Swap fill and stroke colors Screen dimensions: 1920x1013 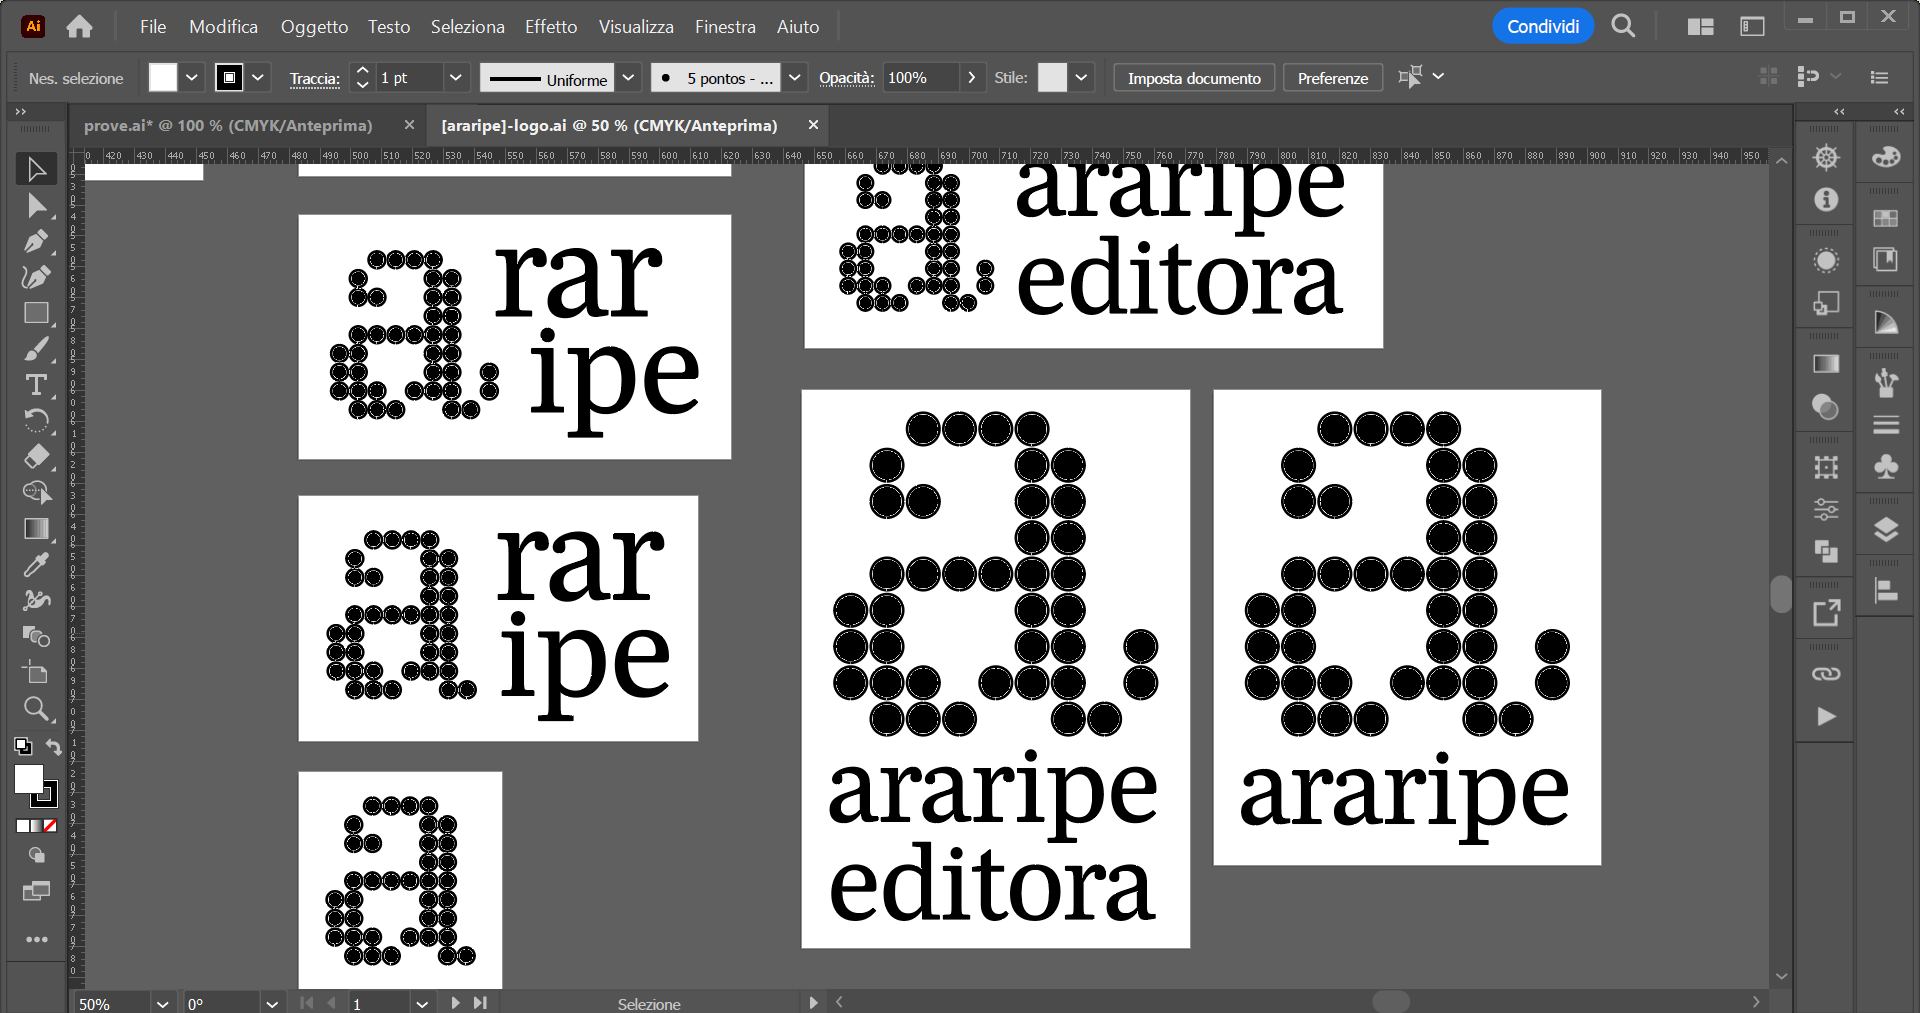54,746
